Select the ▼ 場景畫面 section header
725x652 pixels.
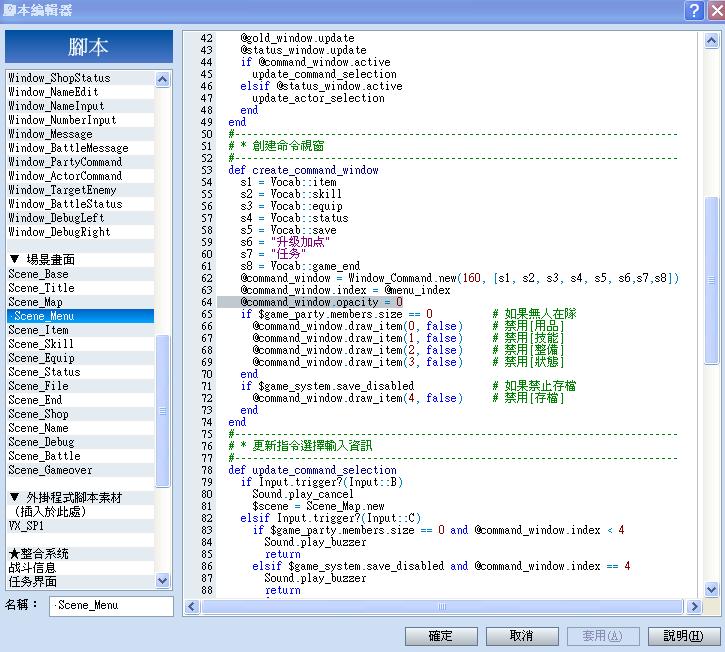80,259
